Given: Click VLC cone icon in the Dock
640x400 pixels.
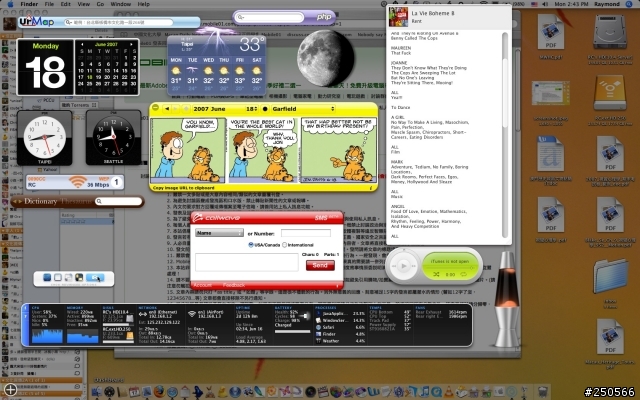Looking at the screenshot, I should click(449, 392).
